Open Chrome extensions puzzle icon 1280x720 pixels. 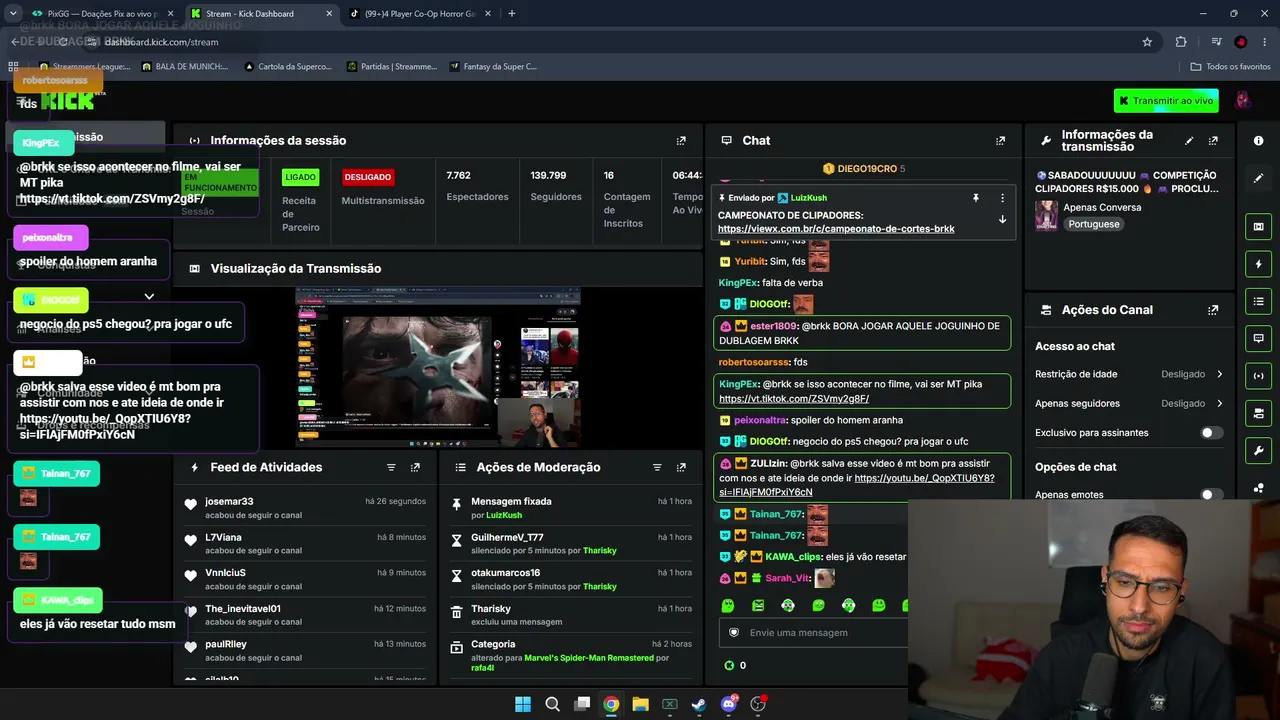point(1181,42)
